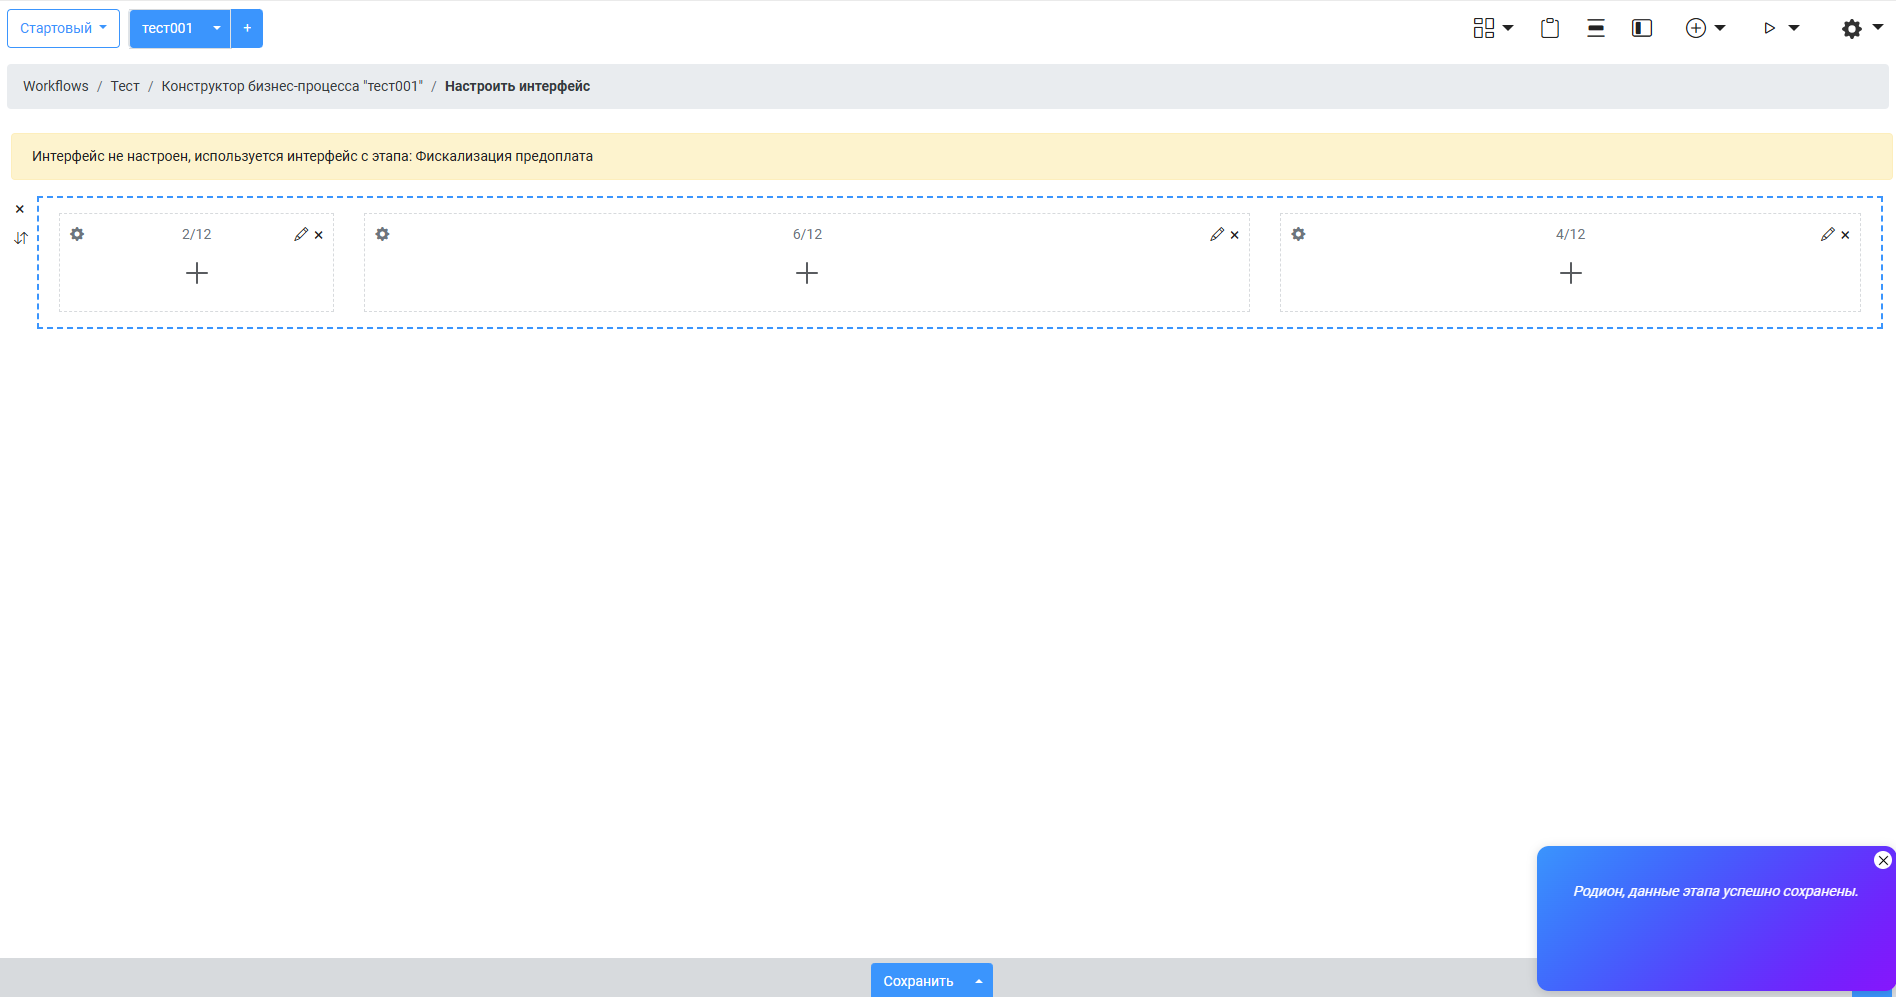Go to Workflows breadcrumb link
This screenshot has width=1896, height=997.
click(x=56, y=86)
